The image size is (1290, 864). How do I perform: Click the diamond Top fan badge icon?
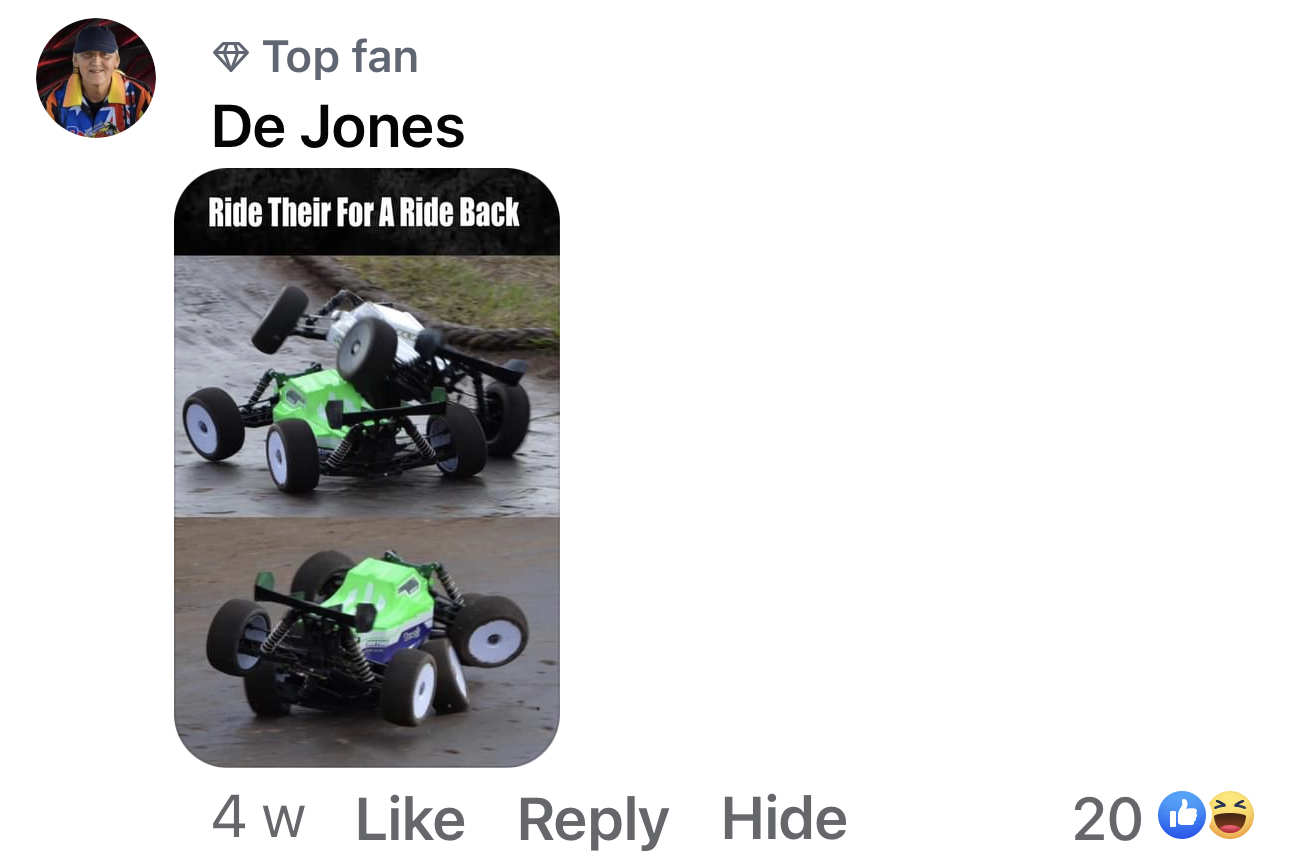231,57
